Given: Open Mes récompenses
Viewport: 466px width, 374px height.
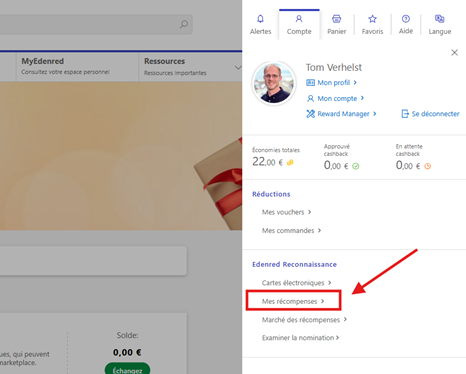Looking at the screenshot, I should [x=290, y=301].
